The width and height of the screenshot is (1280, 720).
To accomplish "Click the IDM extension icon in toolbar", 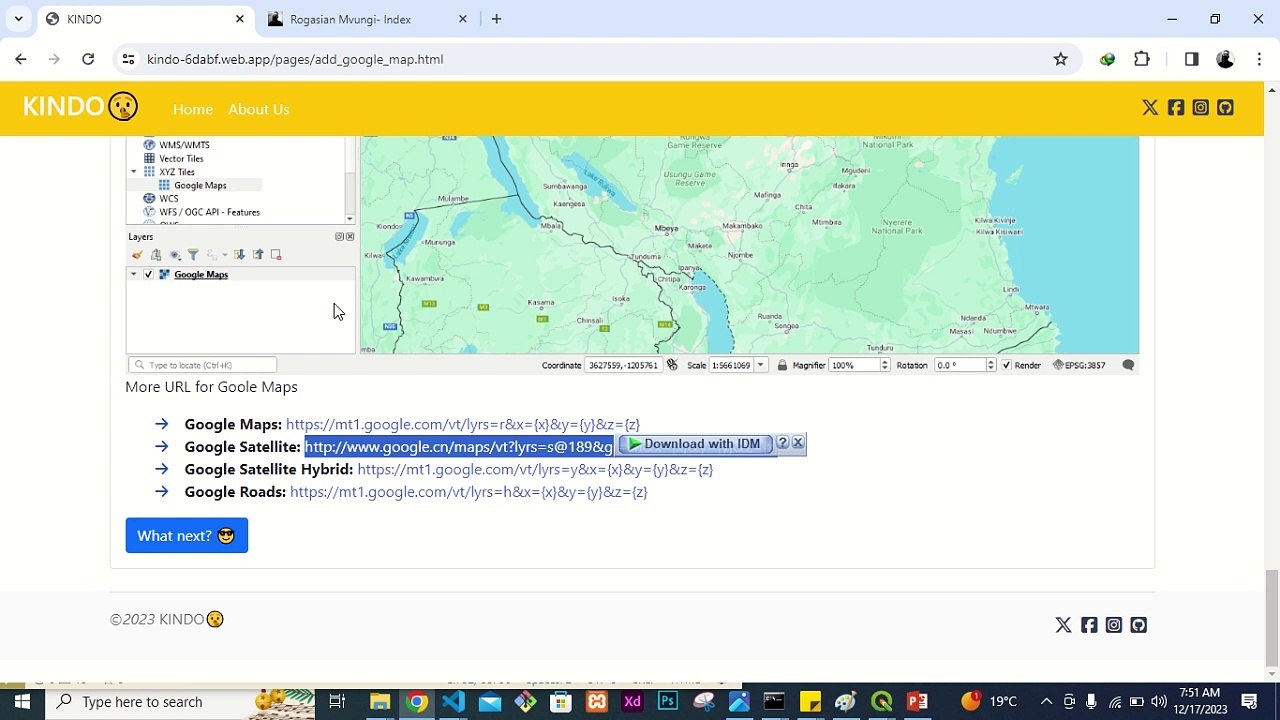I will point(1107,59).
